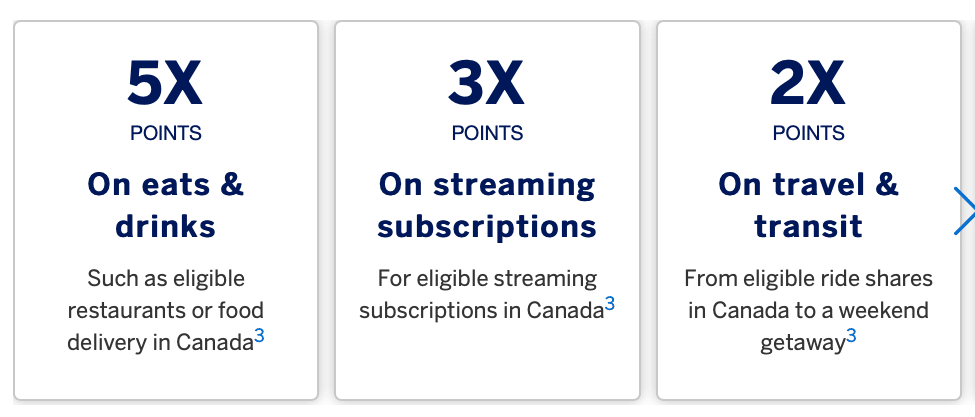Image resolution: width=975 pixels, height=417 pixels.
Task: Click the From eligible ride shares text
Action: pyautogui.click(x=808, y=279)
